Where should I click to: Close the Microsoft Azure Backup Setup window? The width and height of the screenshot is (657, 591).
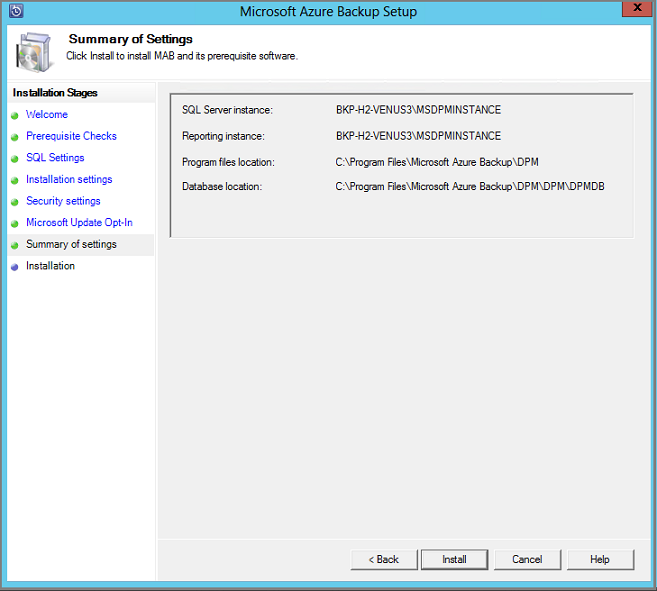[633, 10]
